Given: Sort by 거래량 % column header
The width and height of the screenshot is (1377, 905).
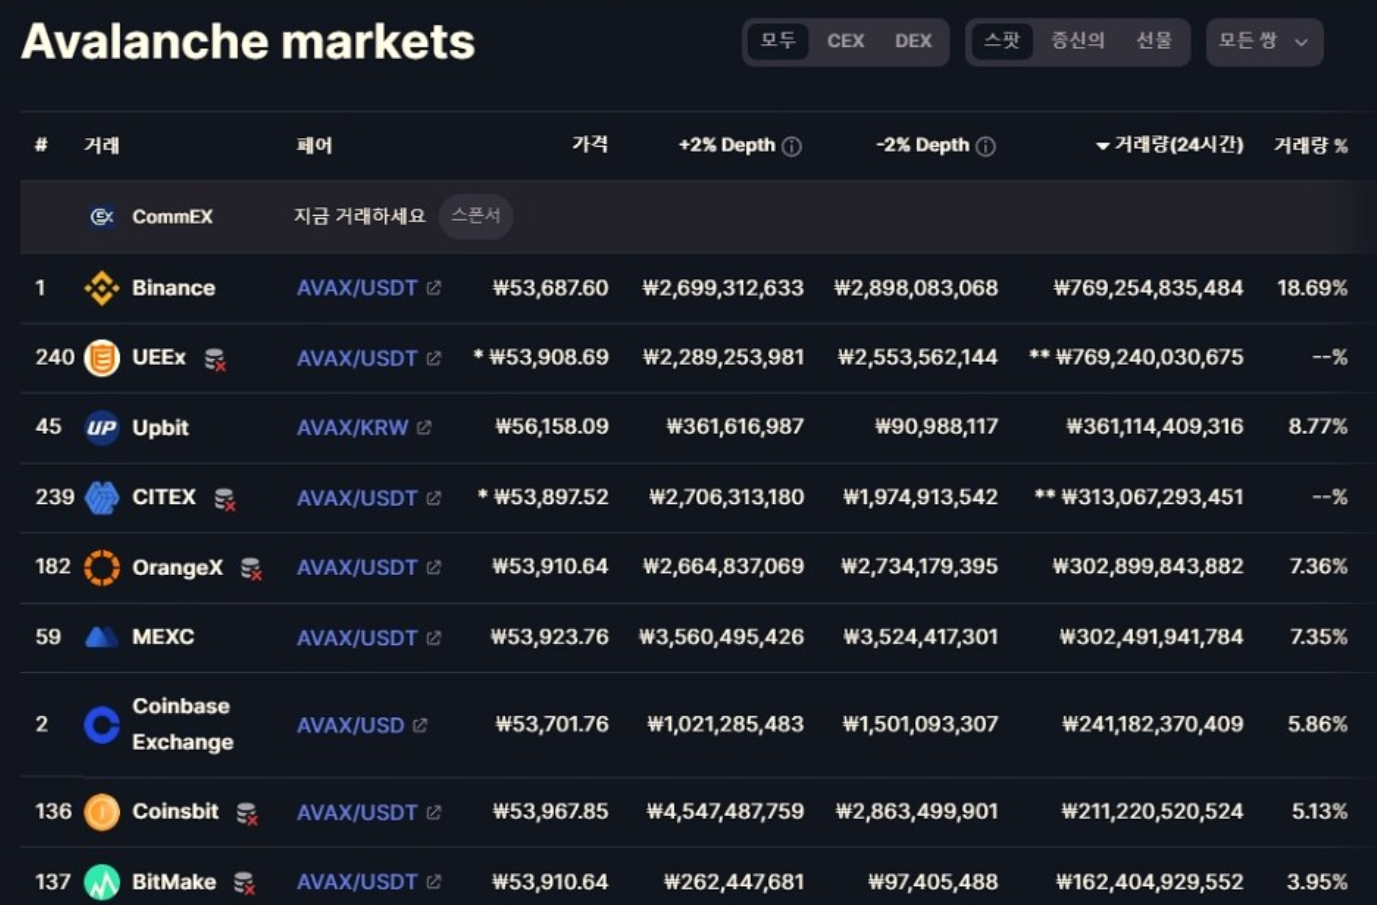Looking at the screenshot, I should pos(1310,146).
